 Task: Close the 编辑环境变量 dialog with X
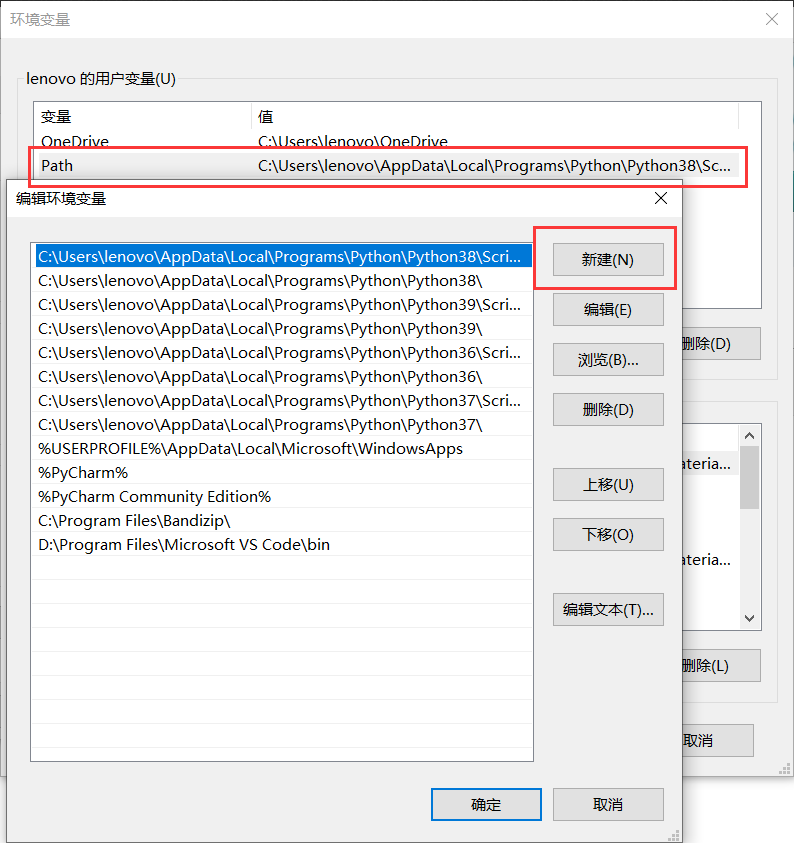pyautogui.click(x=660, y=198)
